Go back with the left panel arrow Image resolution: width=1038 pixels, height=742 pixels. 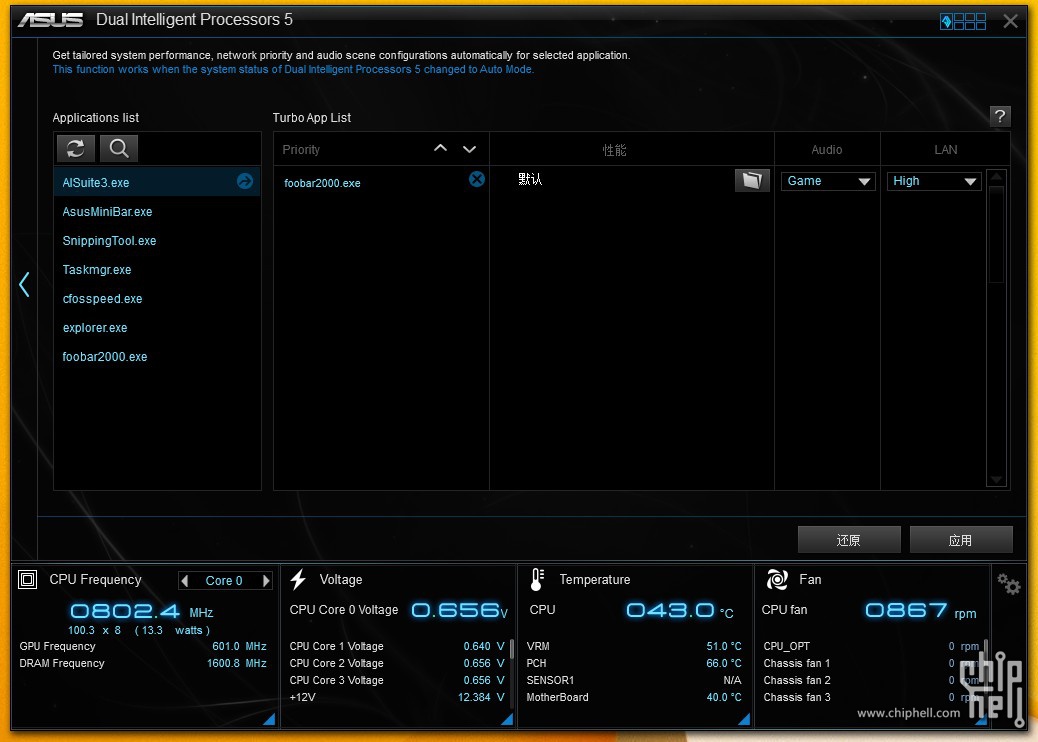click(24, 285)
